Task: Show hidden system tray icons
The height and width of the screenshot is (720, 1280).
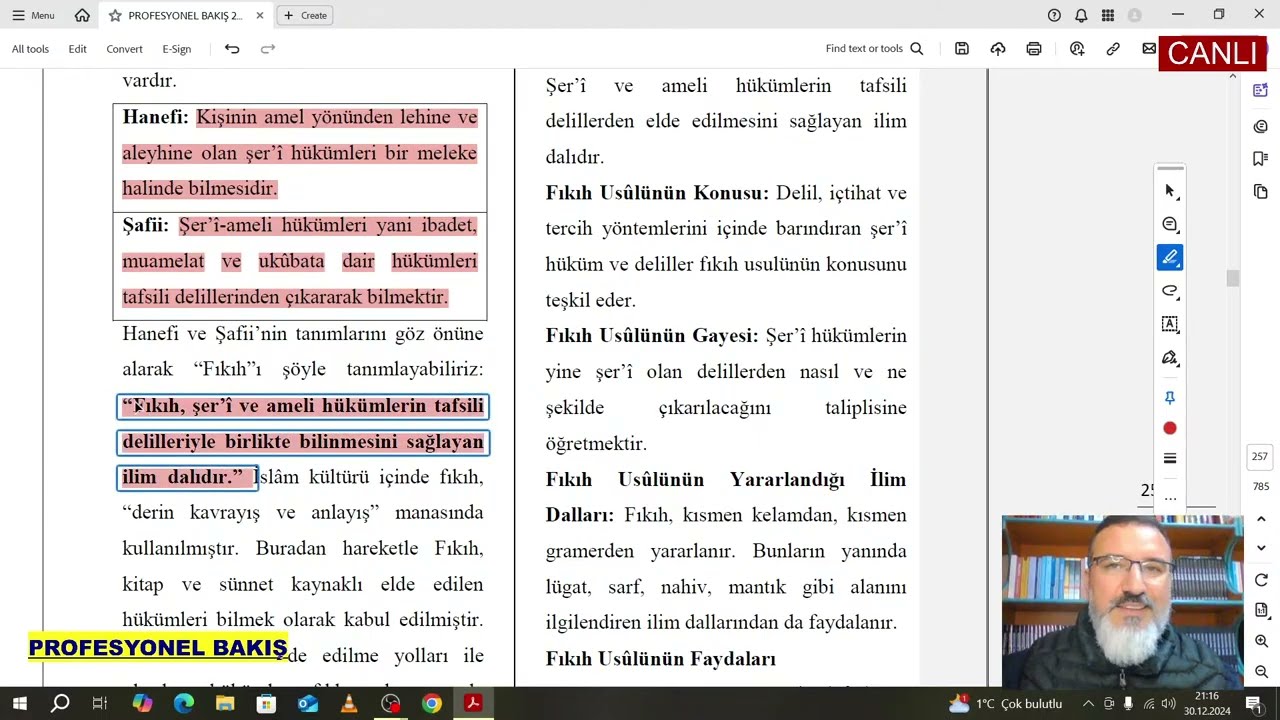Action: coord(1089,704)
